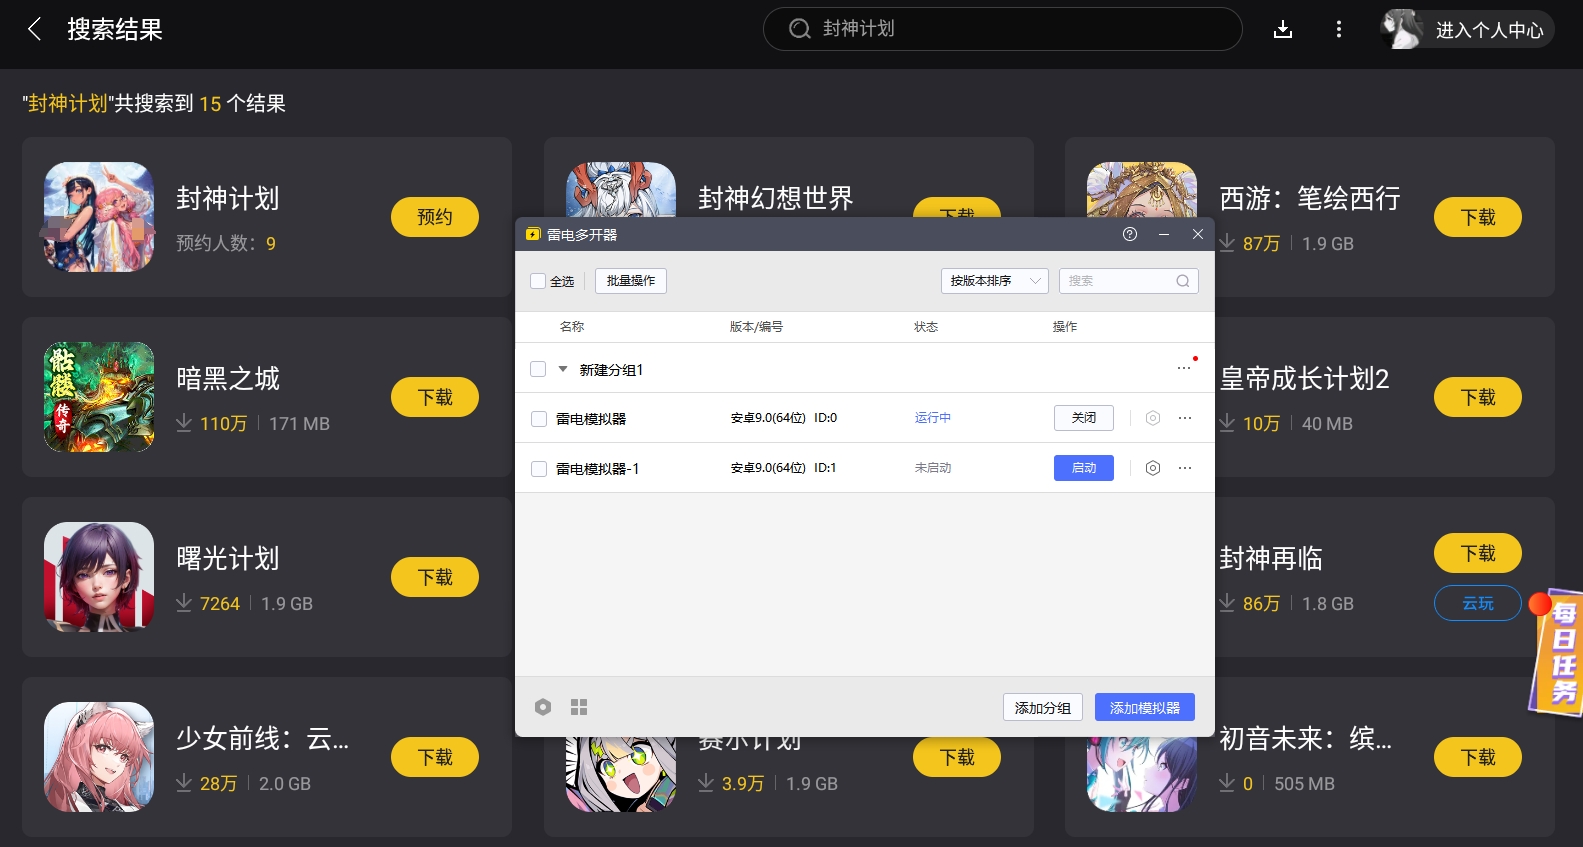
Task: Go back using the arrow beside 搜索结果
Action: [x=34, y=29]
